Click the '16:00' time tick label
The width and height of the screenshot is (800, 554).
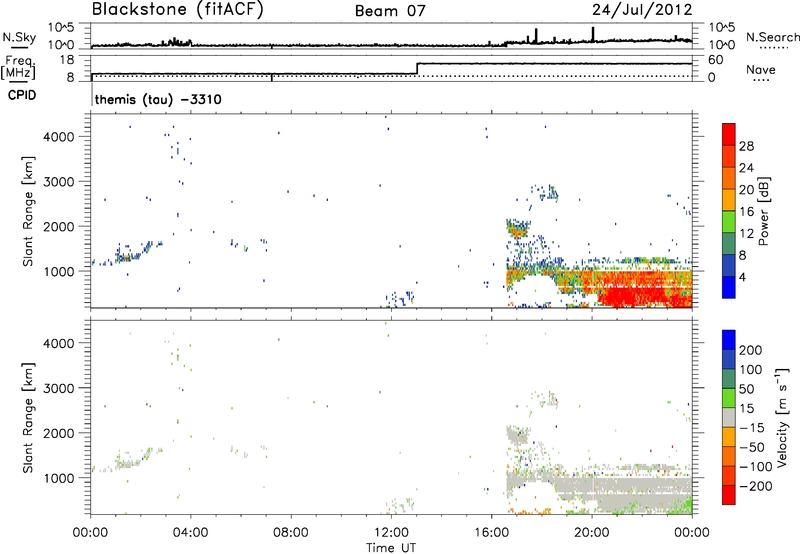491,533
